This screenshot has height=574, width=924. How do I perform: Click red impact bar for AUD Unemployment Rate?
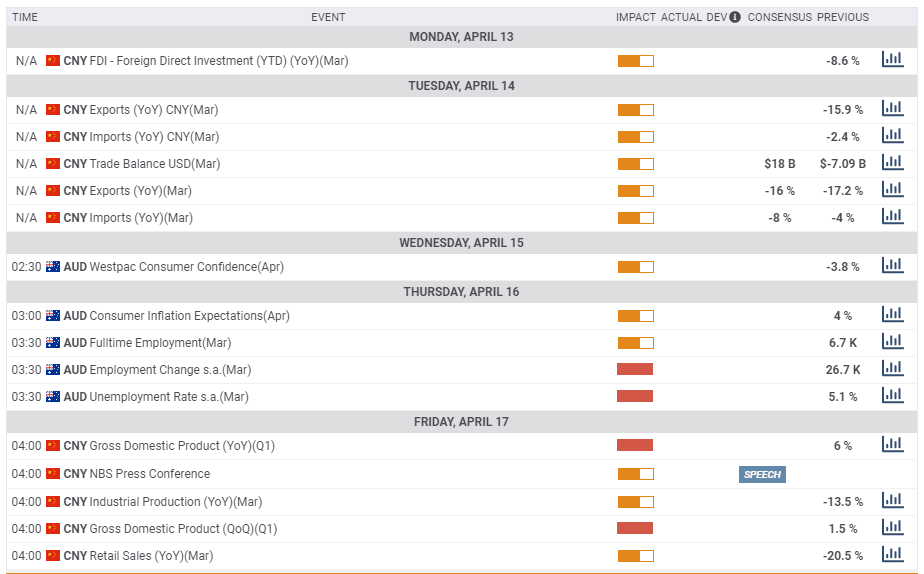[635, 397]
